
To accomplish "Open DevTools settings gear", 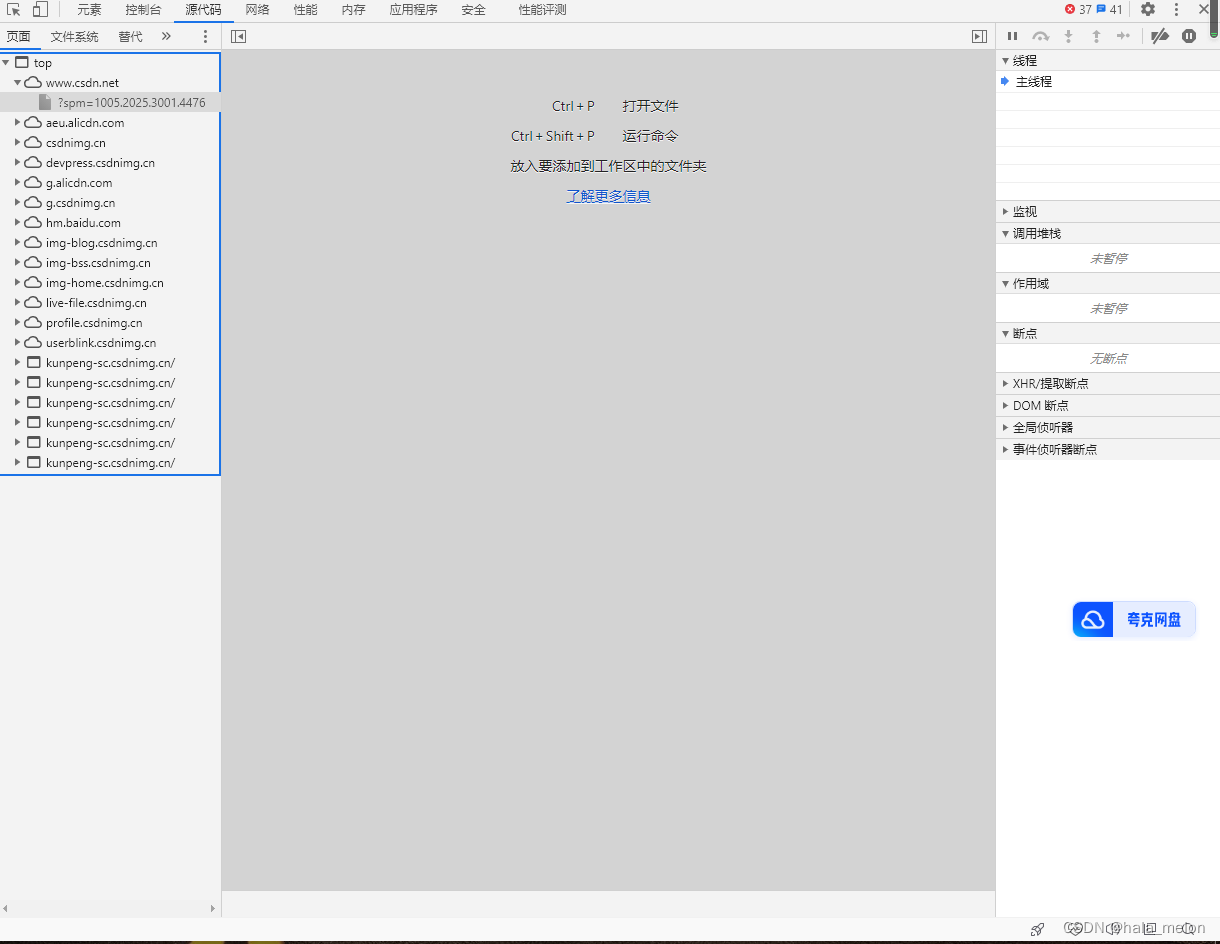I will point(1148,9).
